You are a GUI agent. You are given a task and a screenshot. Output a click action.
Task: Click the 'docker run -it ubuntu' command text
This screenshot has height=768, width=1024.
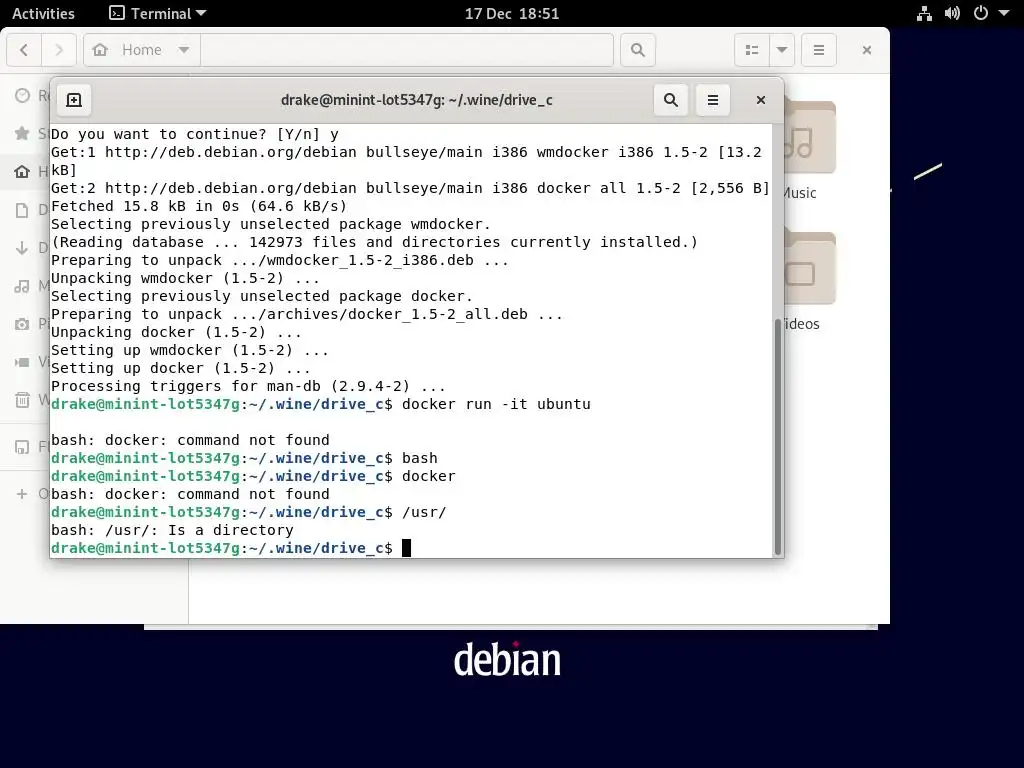coord(496,404)
